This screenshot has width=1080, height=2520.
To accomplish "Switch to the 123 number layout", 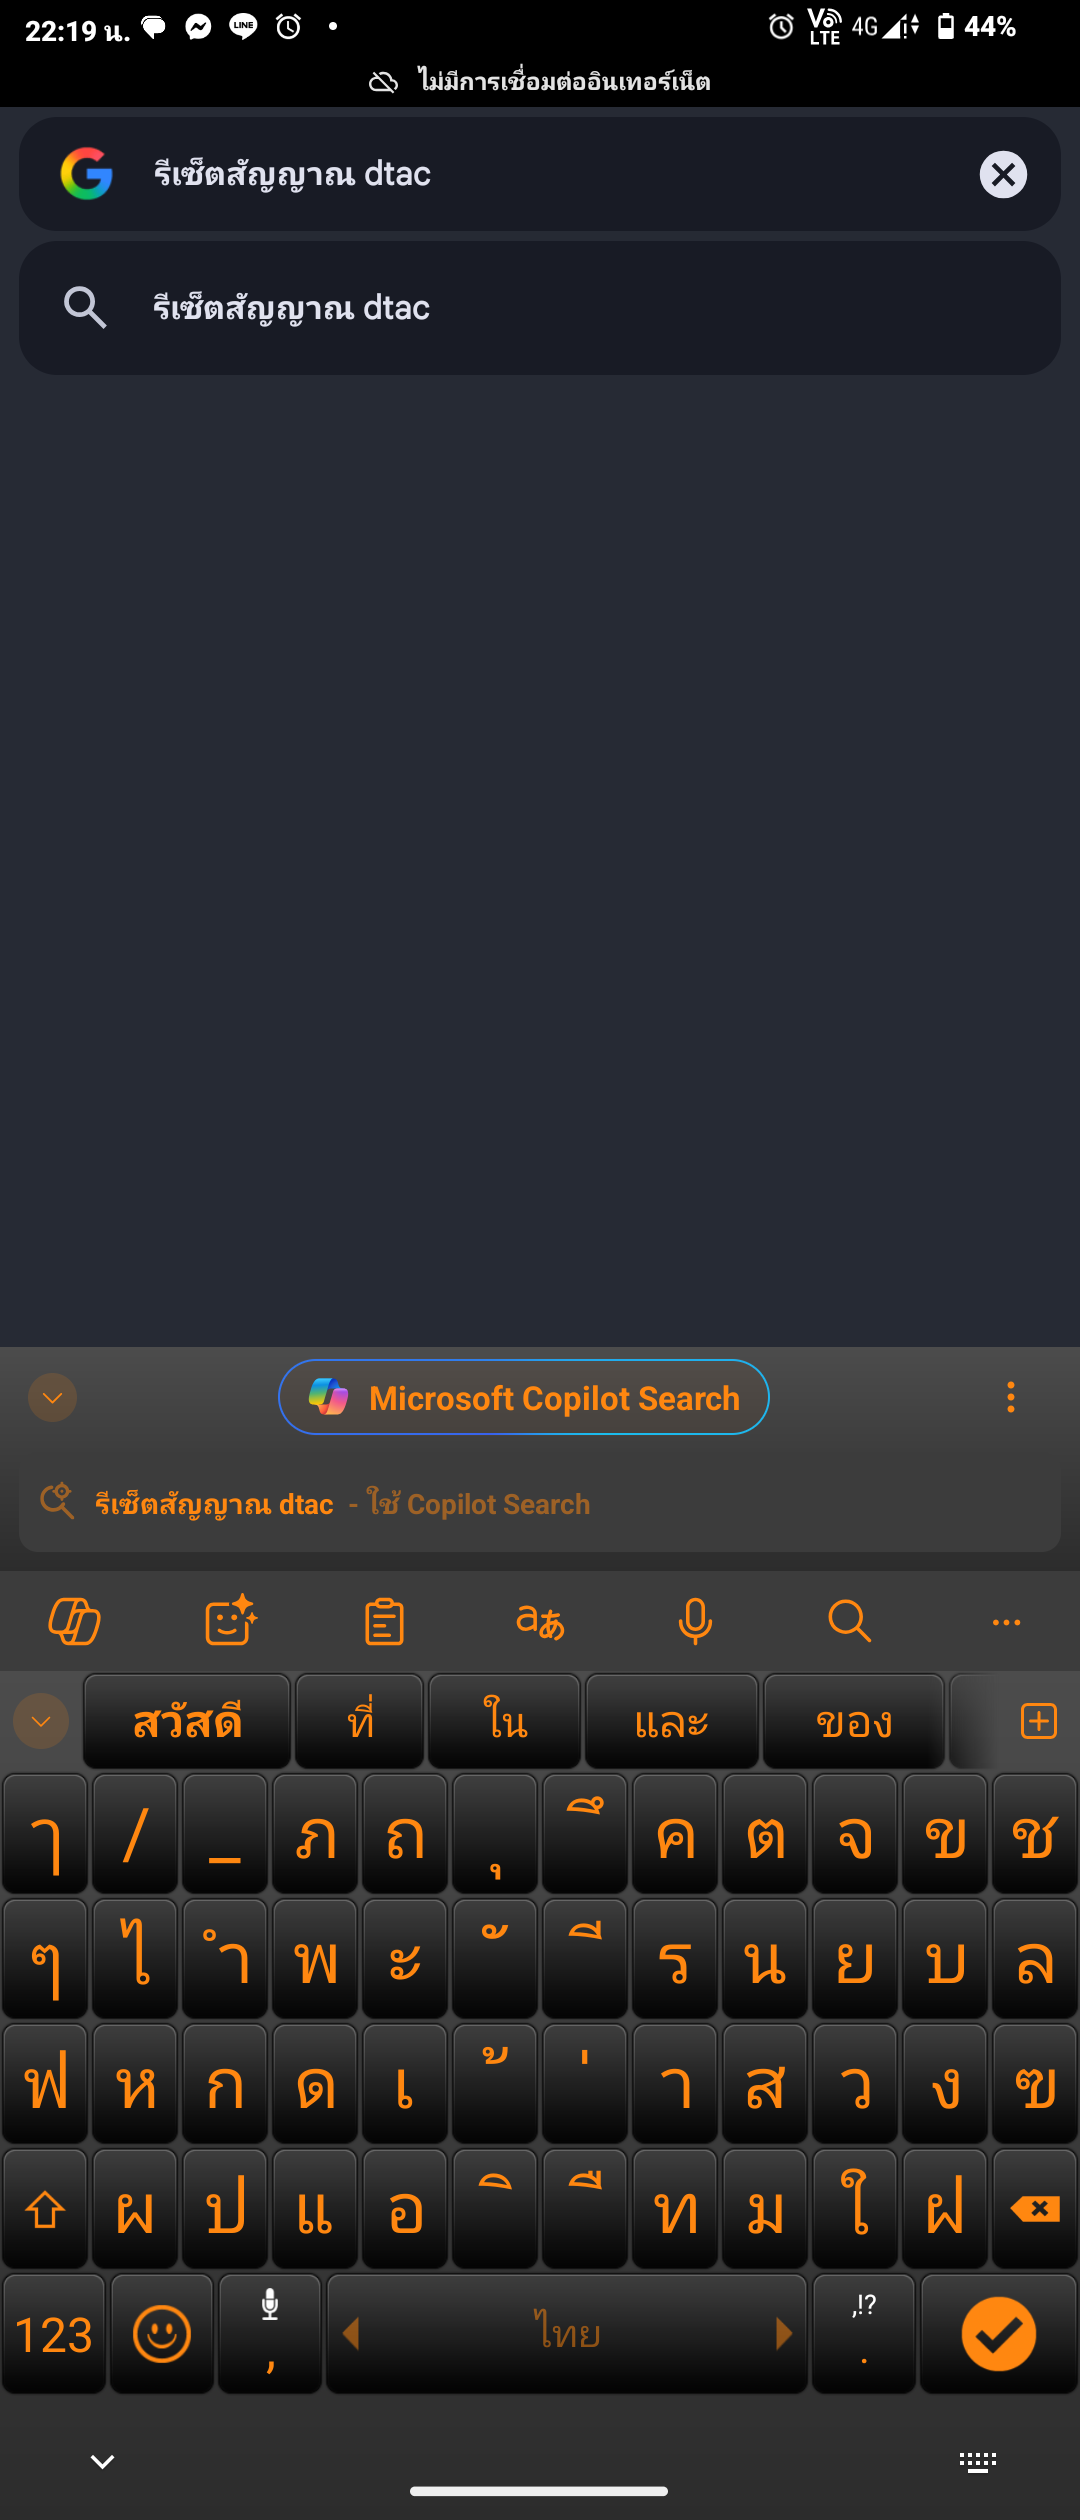I will pyautogui.click(x=54, y=2333).
